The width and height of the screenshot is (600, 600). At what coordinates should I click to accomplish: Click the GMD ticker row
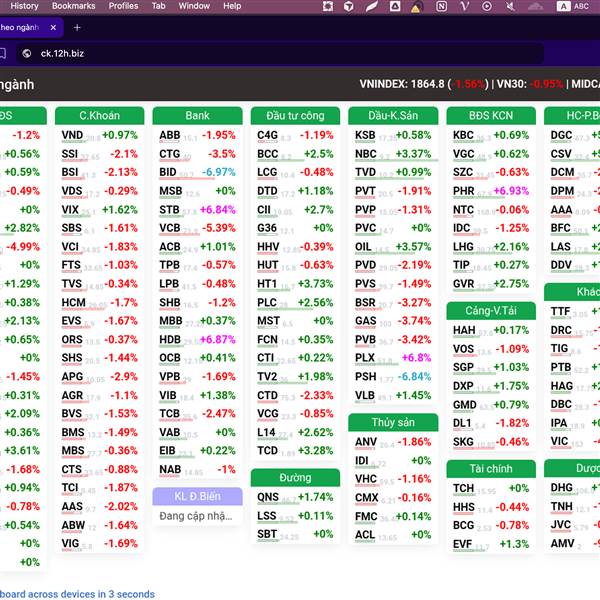point(491,405)
